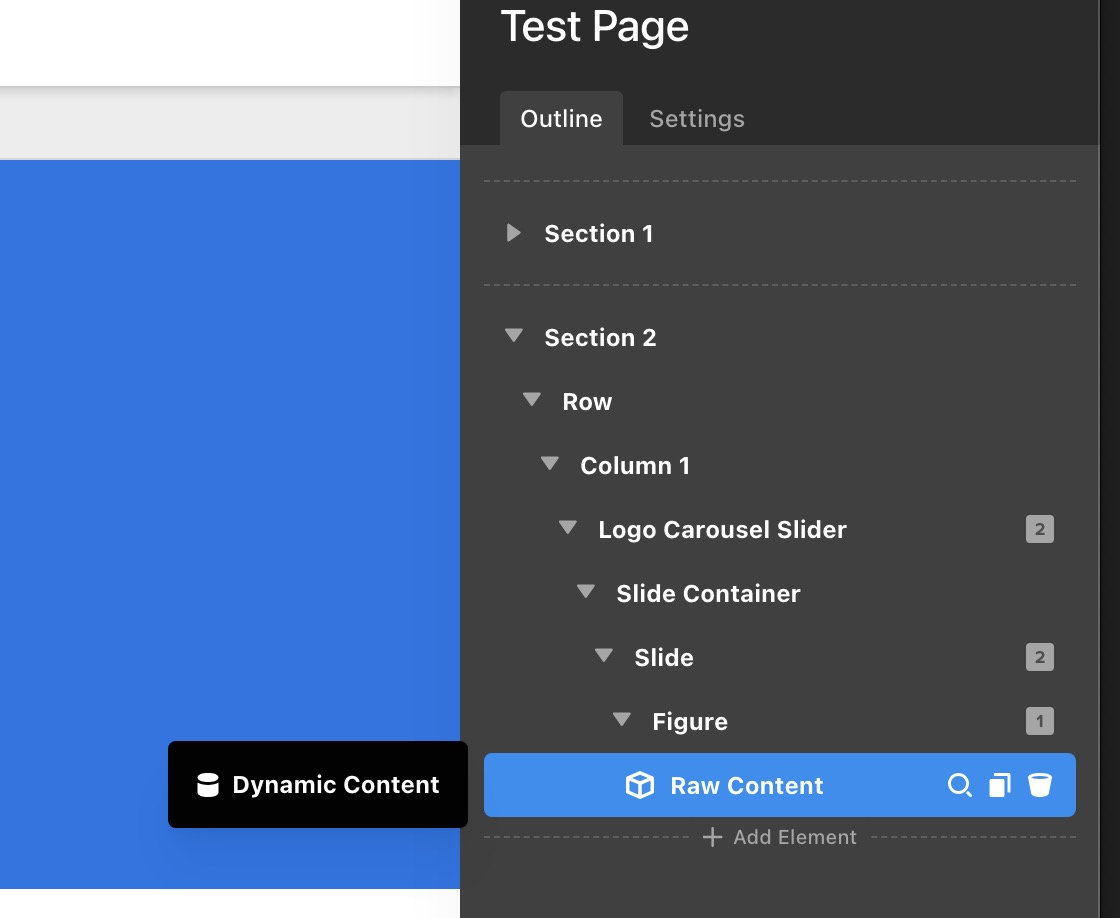Click the badge 2 next to Logo Carousel Slider
Image resolution: width=1120 pixels, height=918 pixels.
pos(1039,530)
